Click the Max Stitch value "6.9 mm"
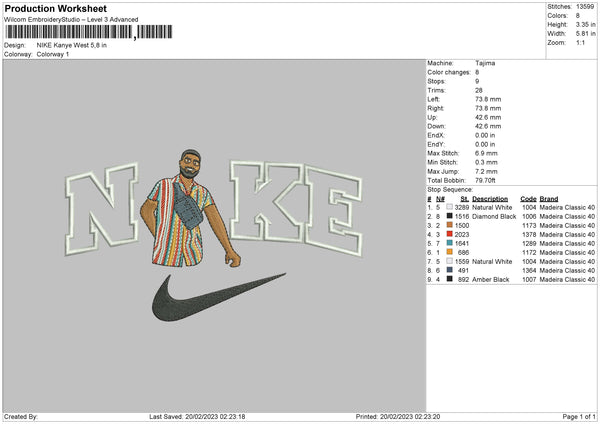Viewport: 600px width, 424px height. pyautogui.click(x=486, y=153)
